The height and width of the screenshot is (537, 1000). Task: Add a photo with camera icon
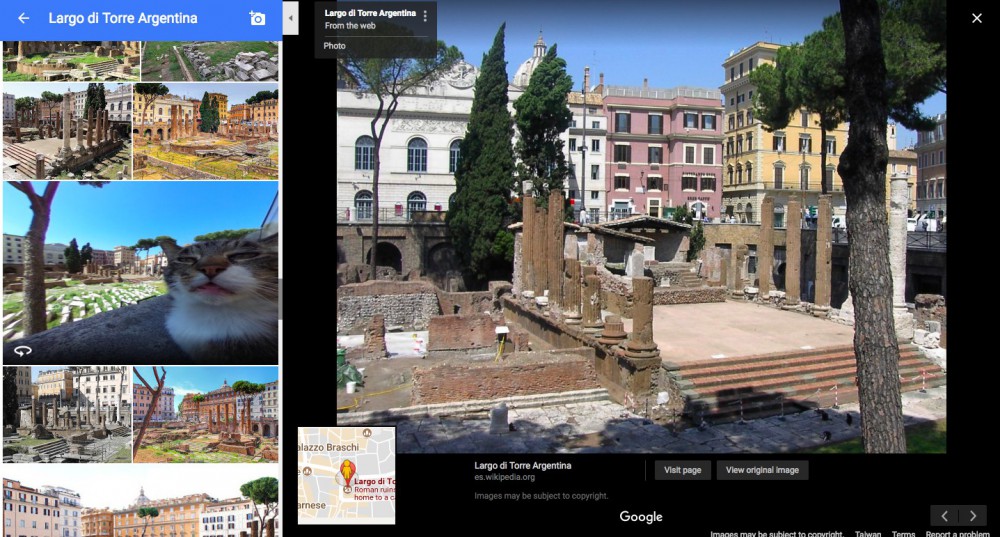(x=257, y=18)
